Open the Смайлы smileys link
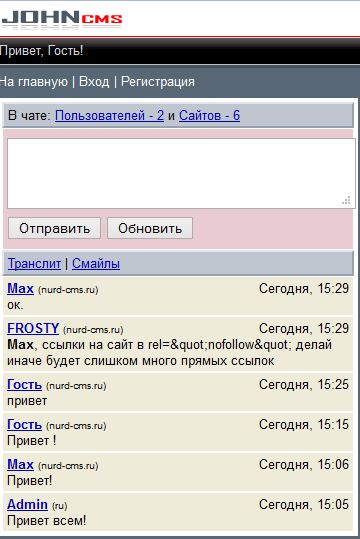This screenshot has width=360, height=539. 96,264
